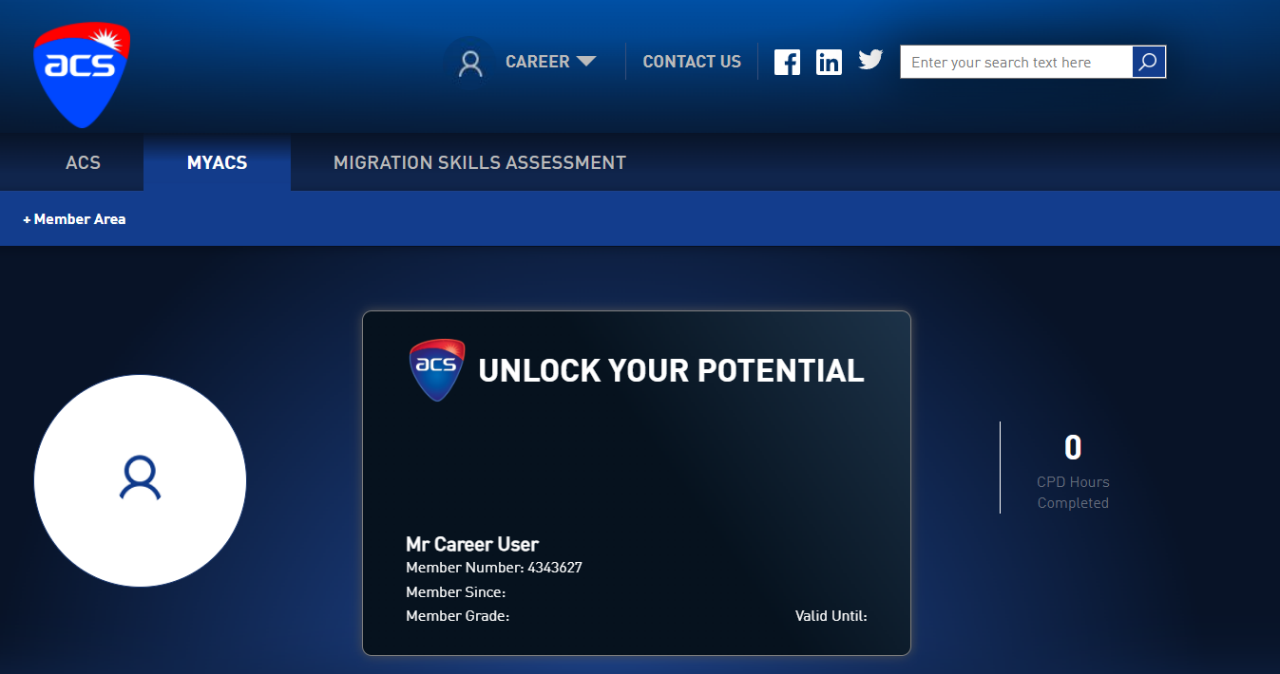Screen dimensions: 1280x674
Task: Click the magnifying glass search button
Action: (1148, 62)
